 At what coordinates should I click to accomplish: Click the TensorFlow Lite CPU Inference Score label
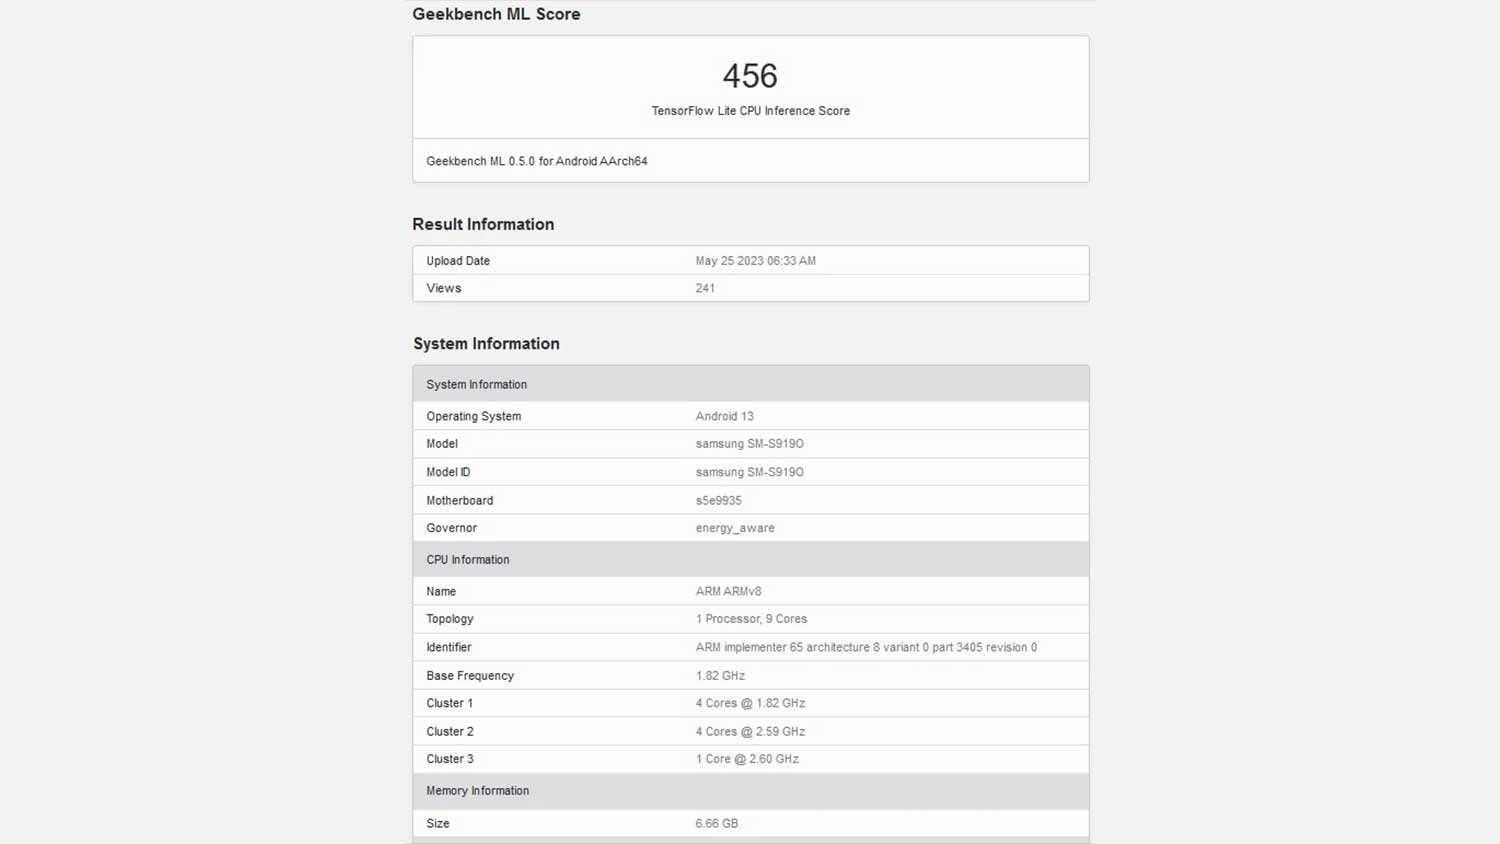(750, 111)
